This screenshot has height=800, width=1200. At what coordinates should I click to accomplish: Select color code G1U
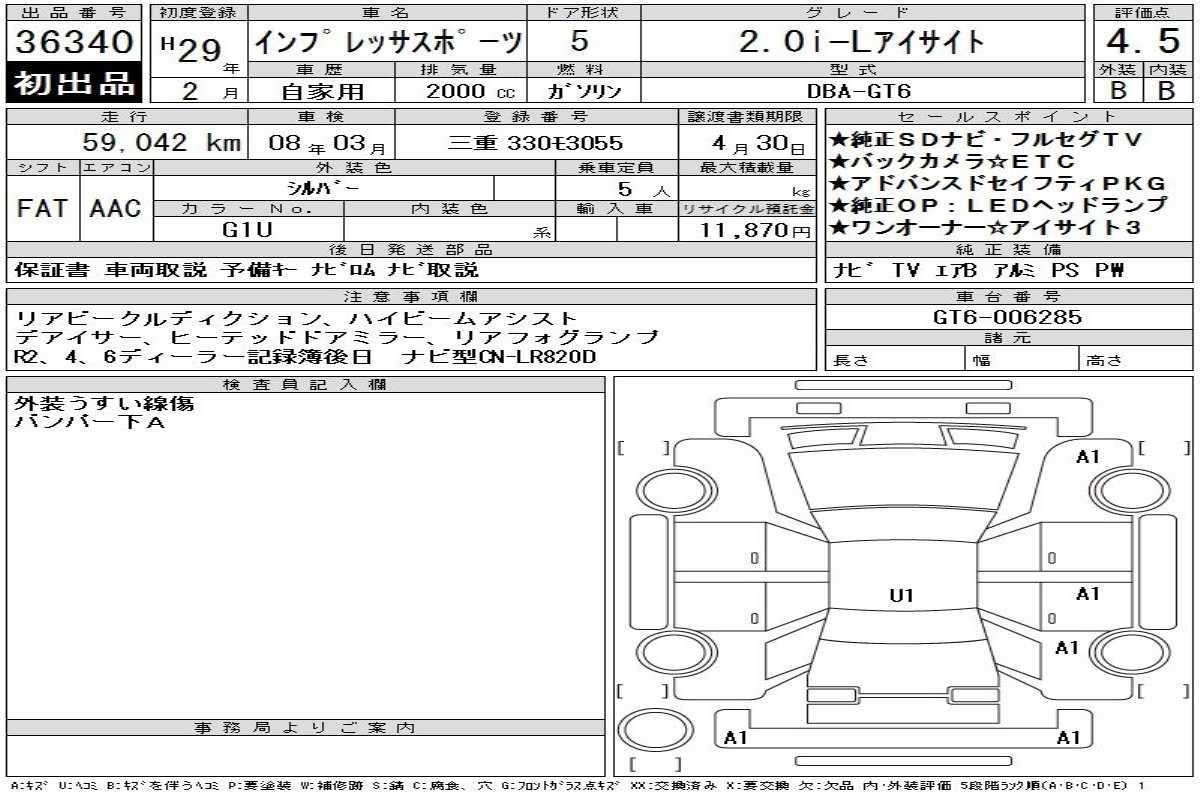[247, 229]
